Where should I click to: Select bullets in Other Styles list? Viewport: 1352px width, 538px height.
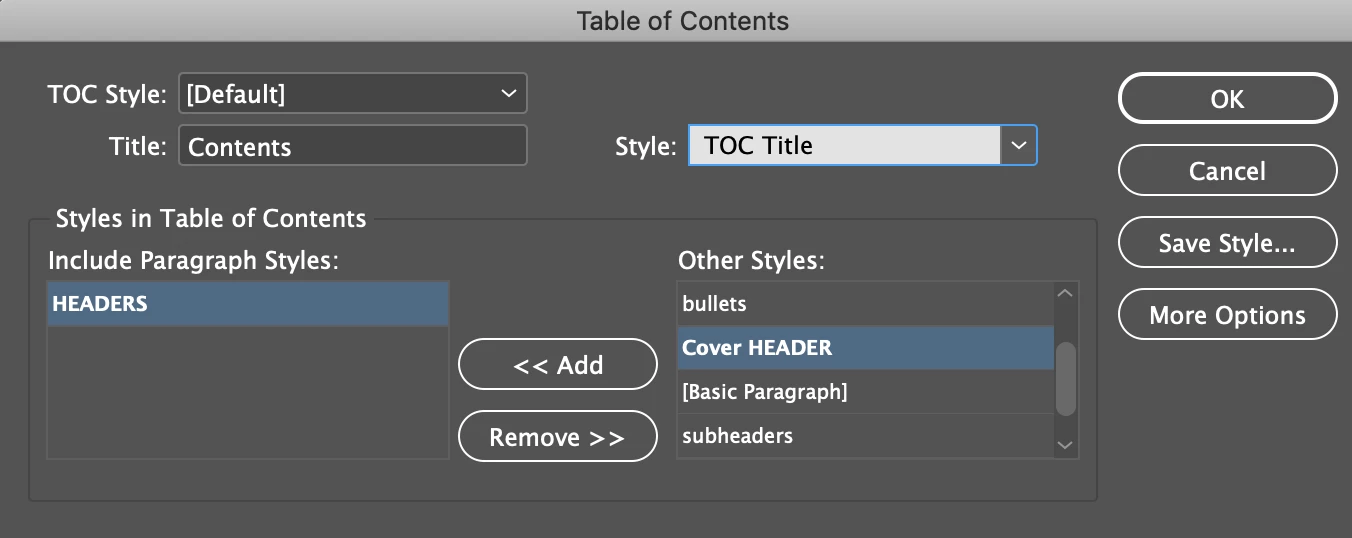tap(865, 303)
